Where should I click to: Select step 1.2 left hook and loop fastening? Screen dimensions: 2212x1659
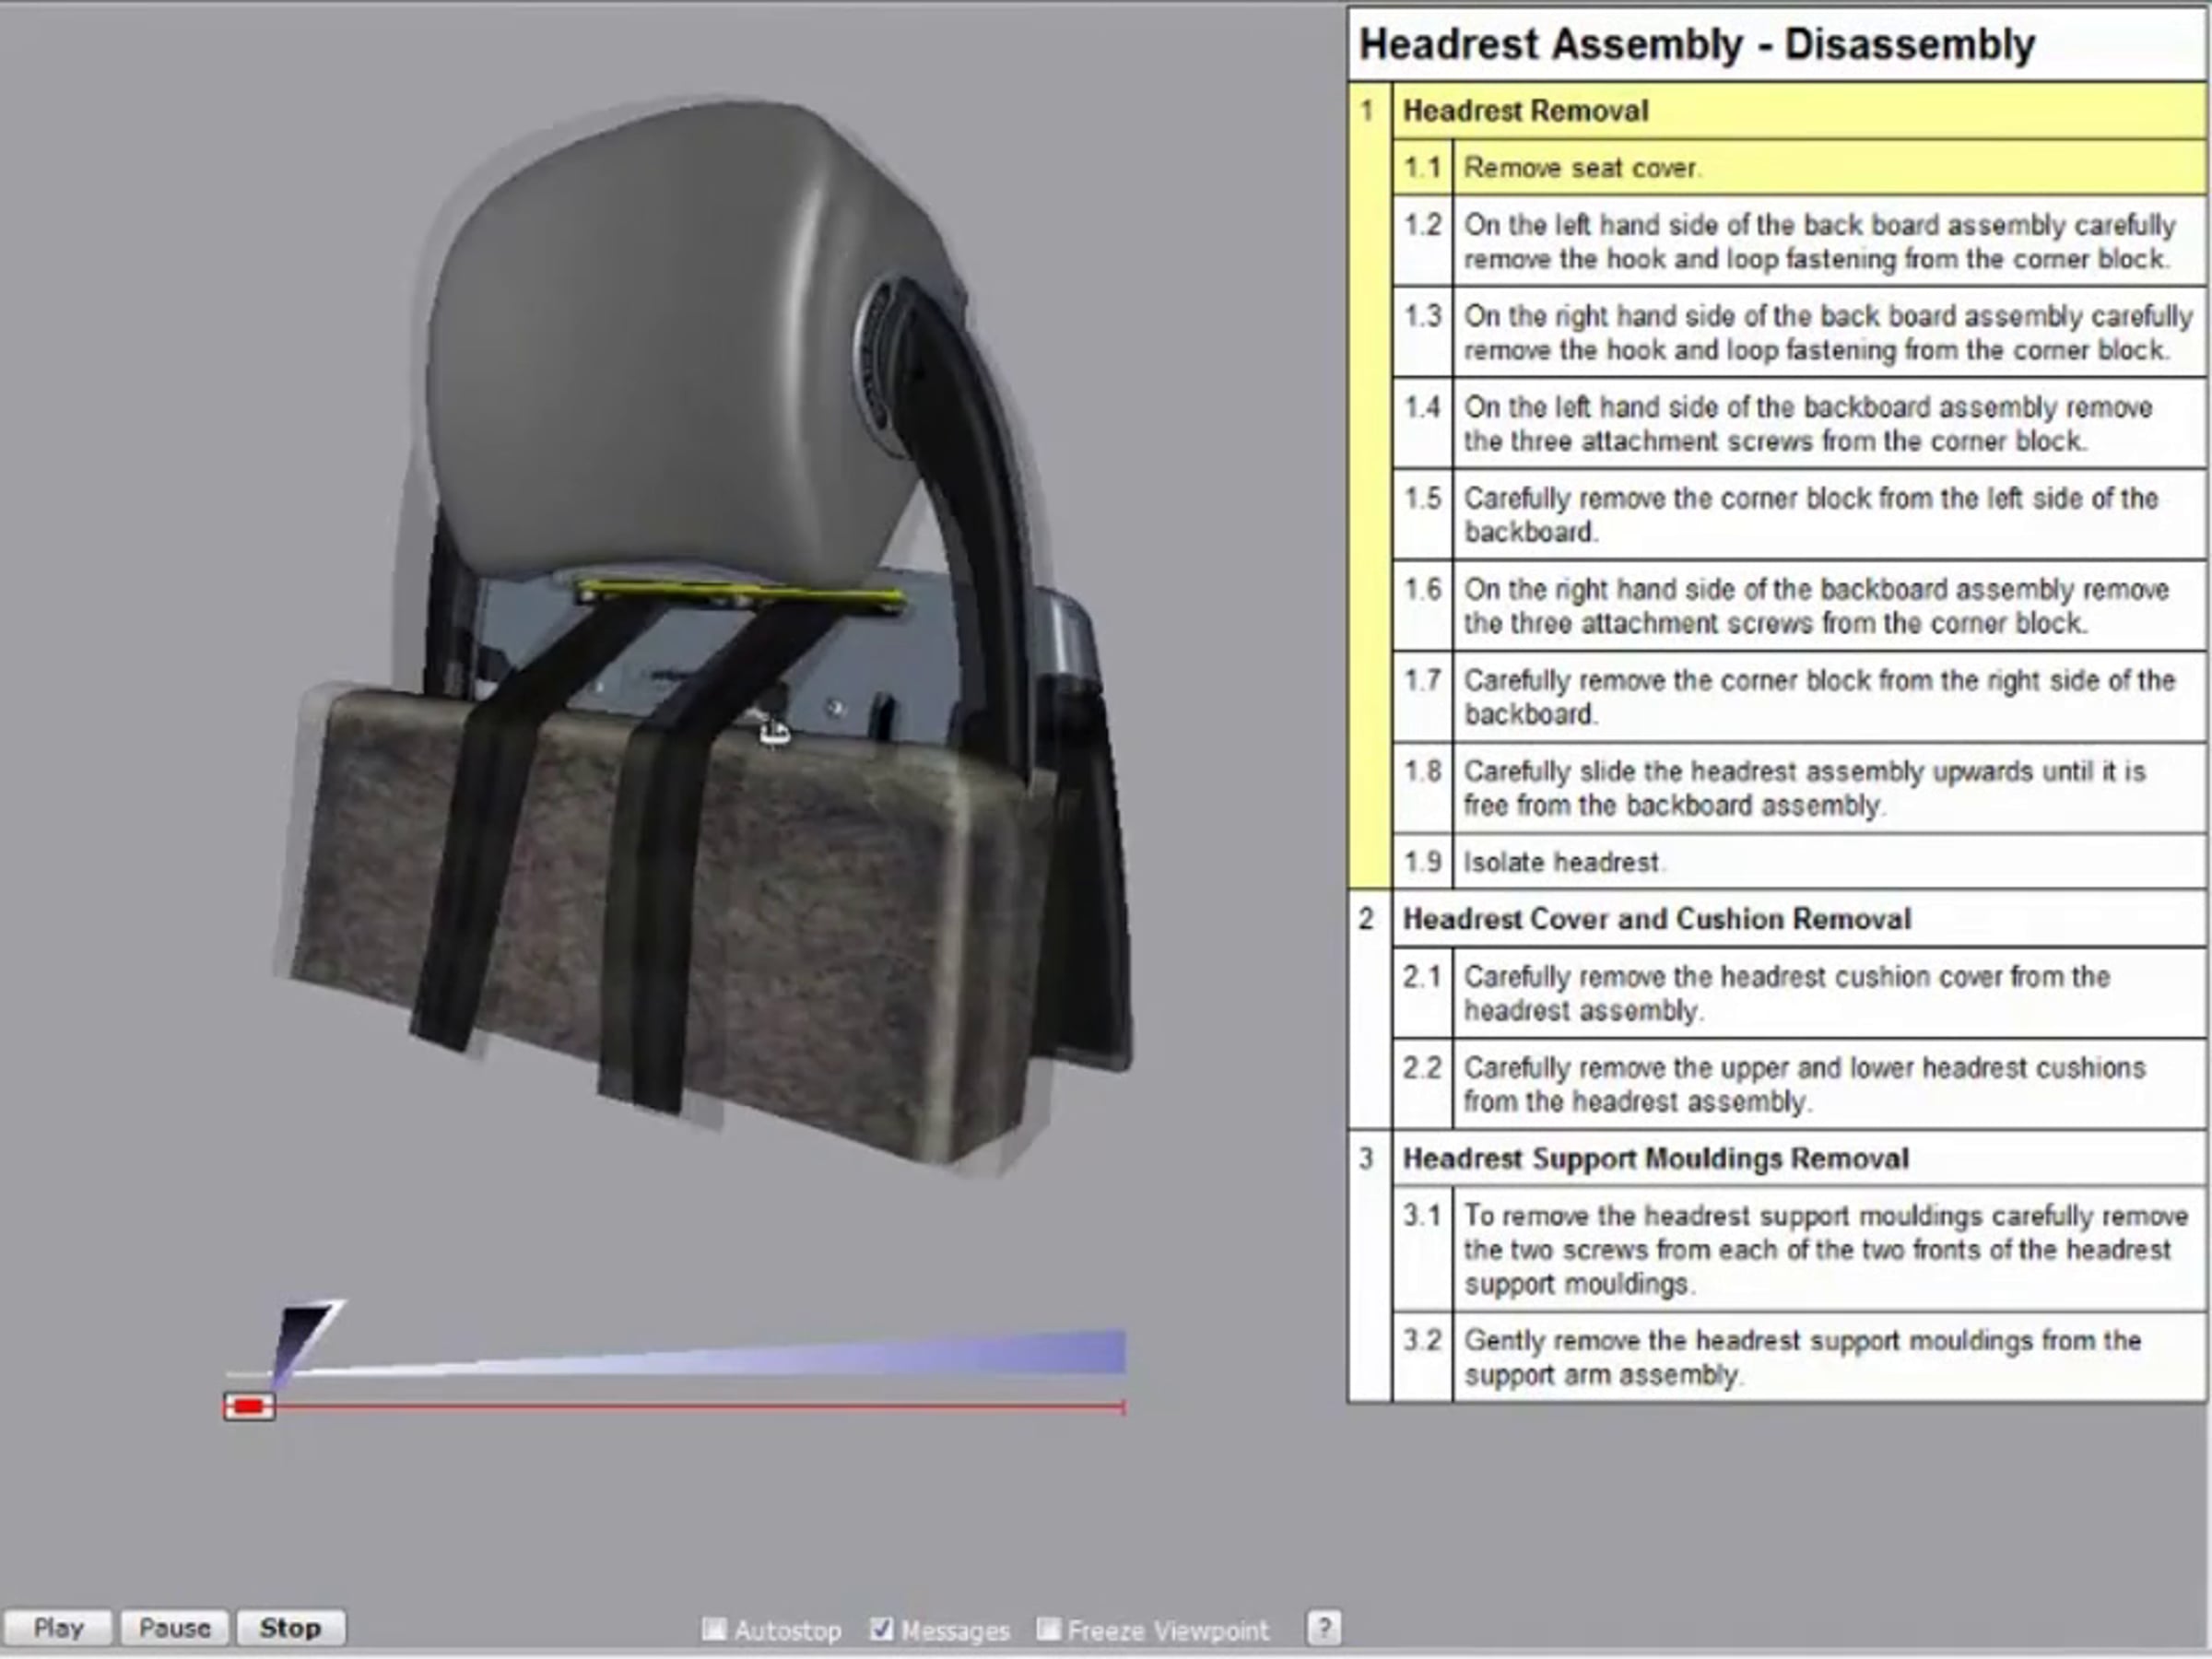[1815, 242]
